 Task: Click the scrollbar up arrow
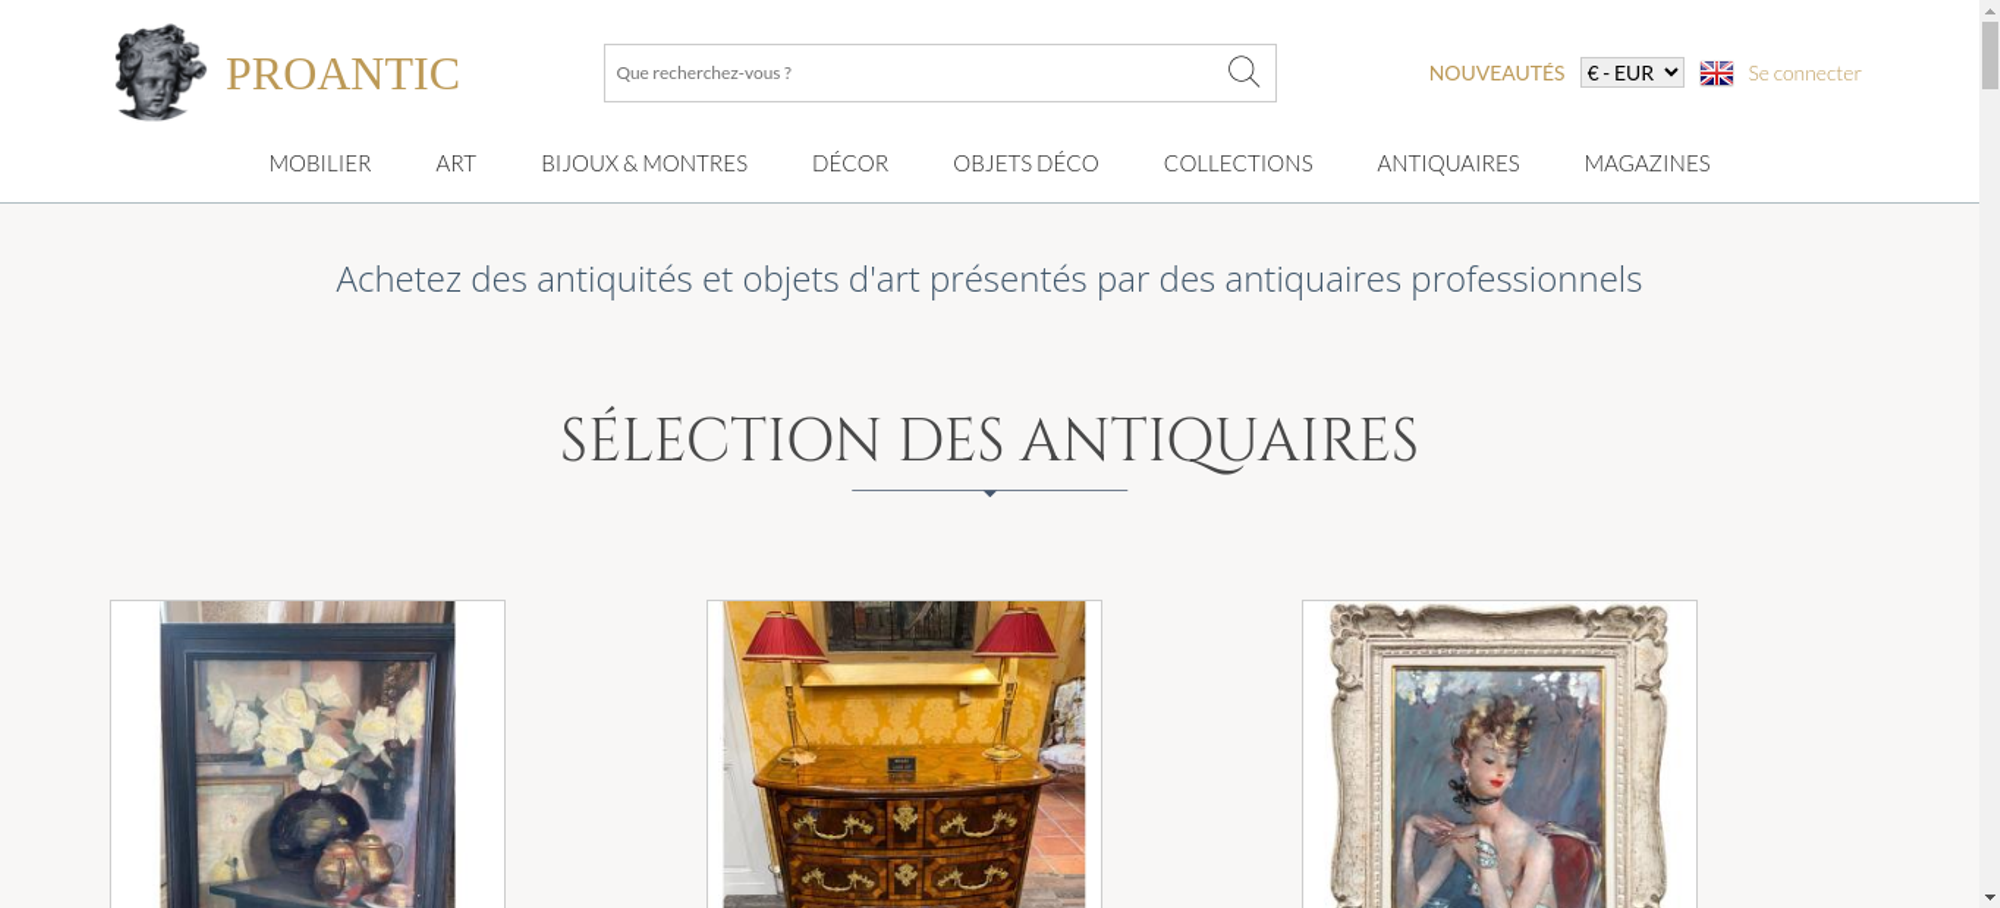[1990, 9]
